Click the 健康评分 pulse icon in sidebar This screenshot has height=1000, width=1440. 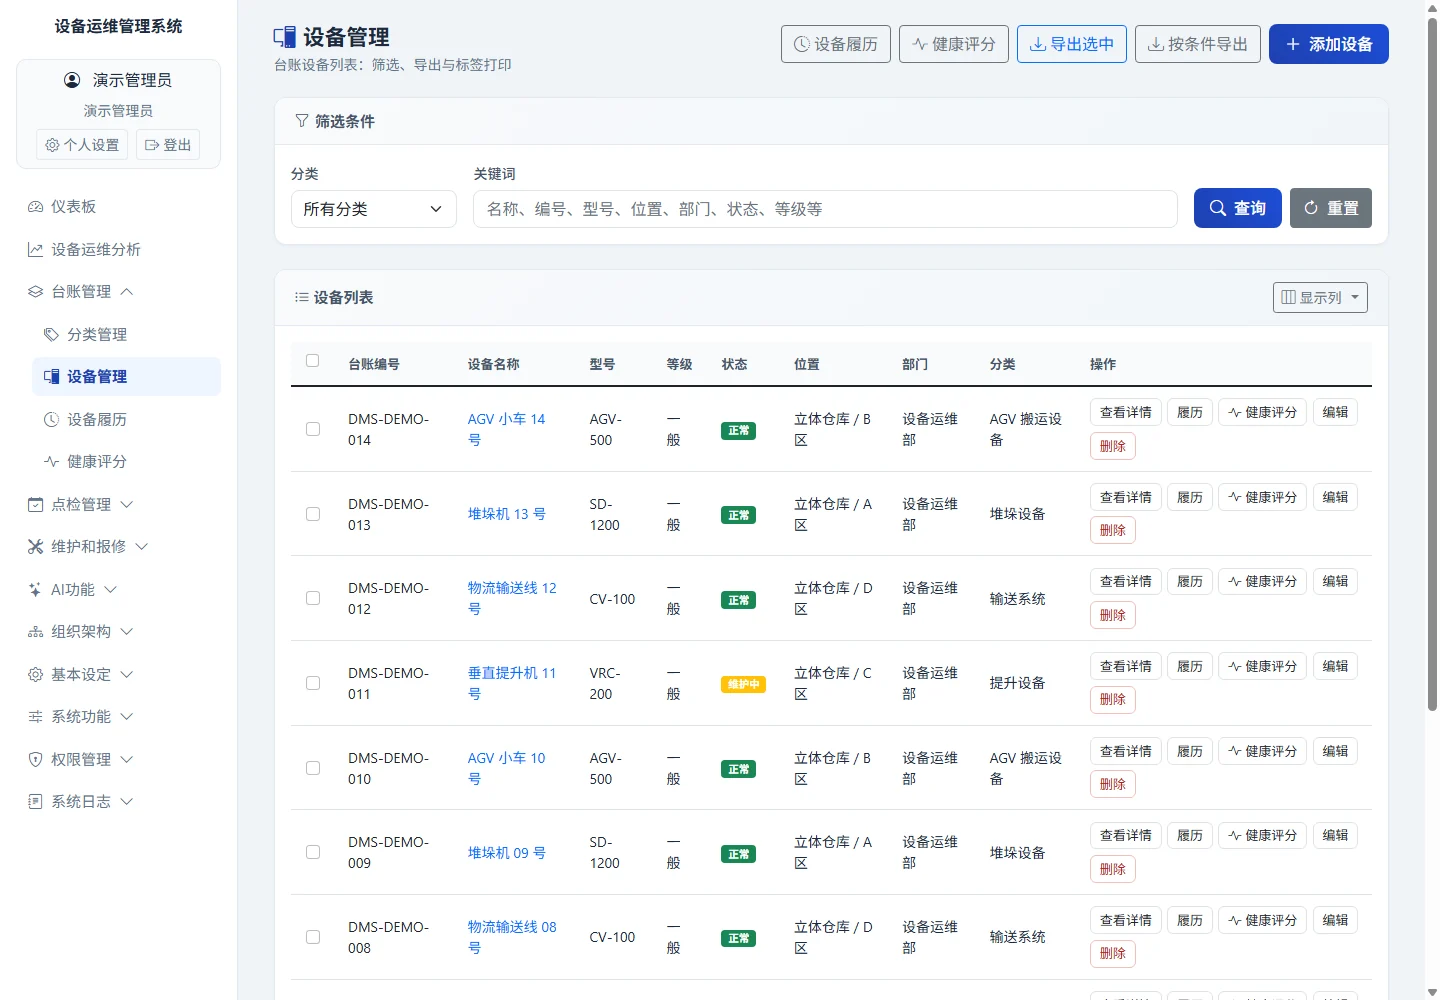tap(51, 462)
